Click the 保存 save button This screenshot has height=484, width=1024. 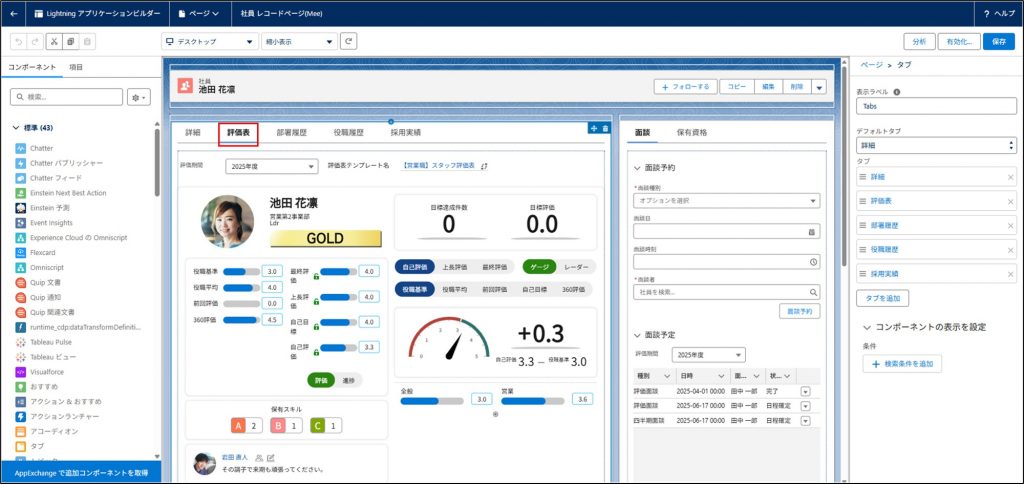point(999,41)
